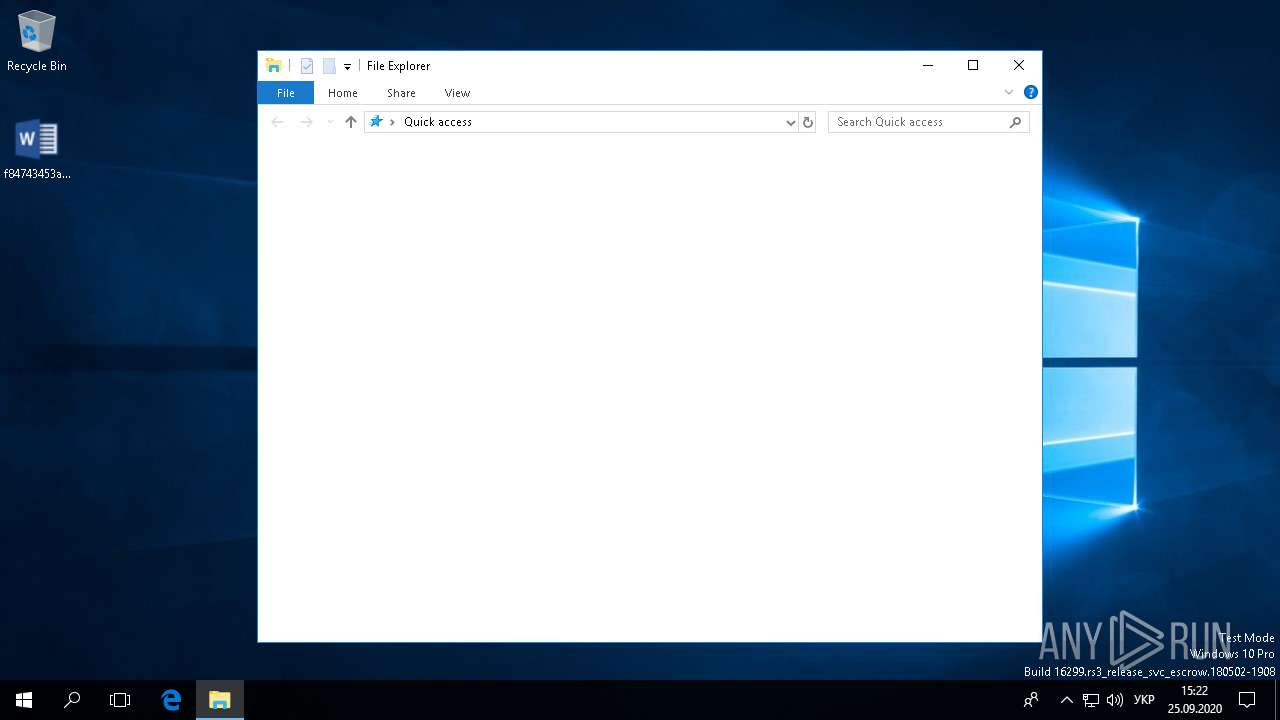Screen dimensions: 1280x720
Task: Go up one level arrow
Action: [350, 122]
